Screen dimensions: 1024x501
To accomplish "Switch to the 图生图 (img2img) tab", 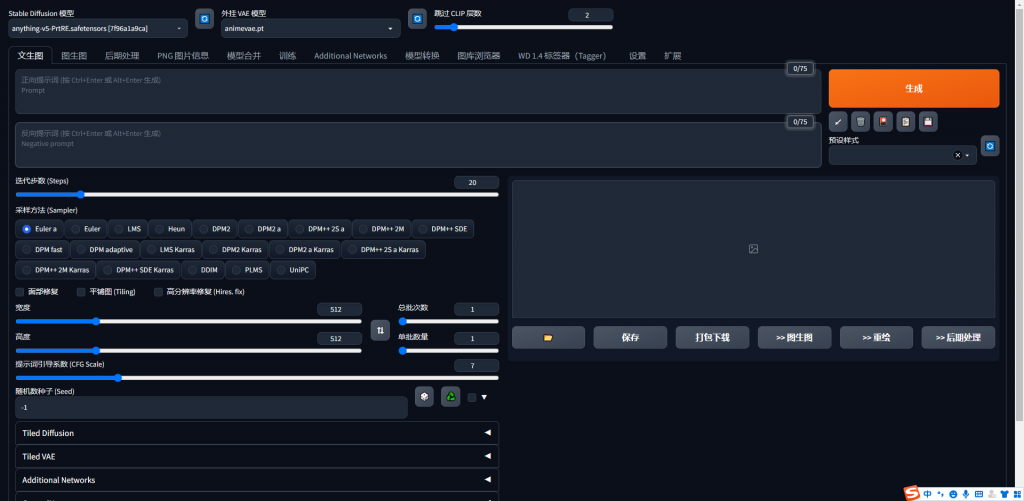I will click(x=74, y=56).
